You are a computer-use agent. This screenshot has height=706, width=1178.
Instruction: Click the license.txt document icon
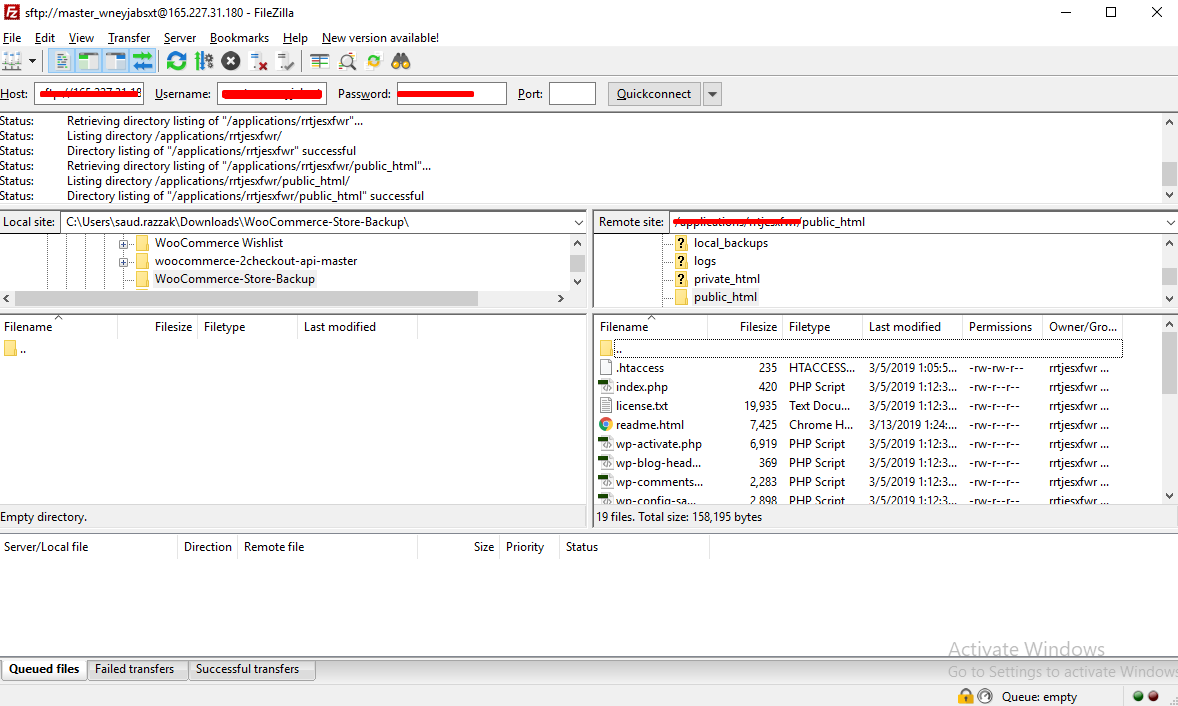(606, 406)
